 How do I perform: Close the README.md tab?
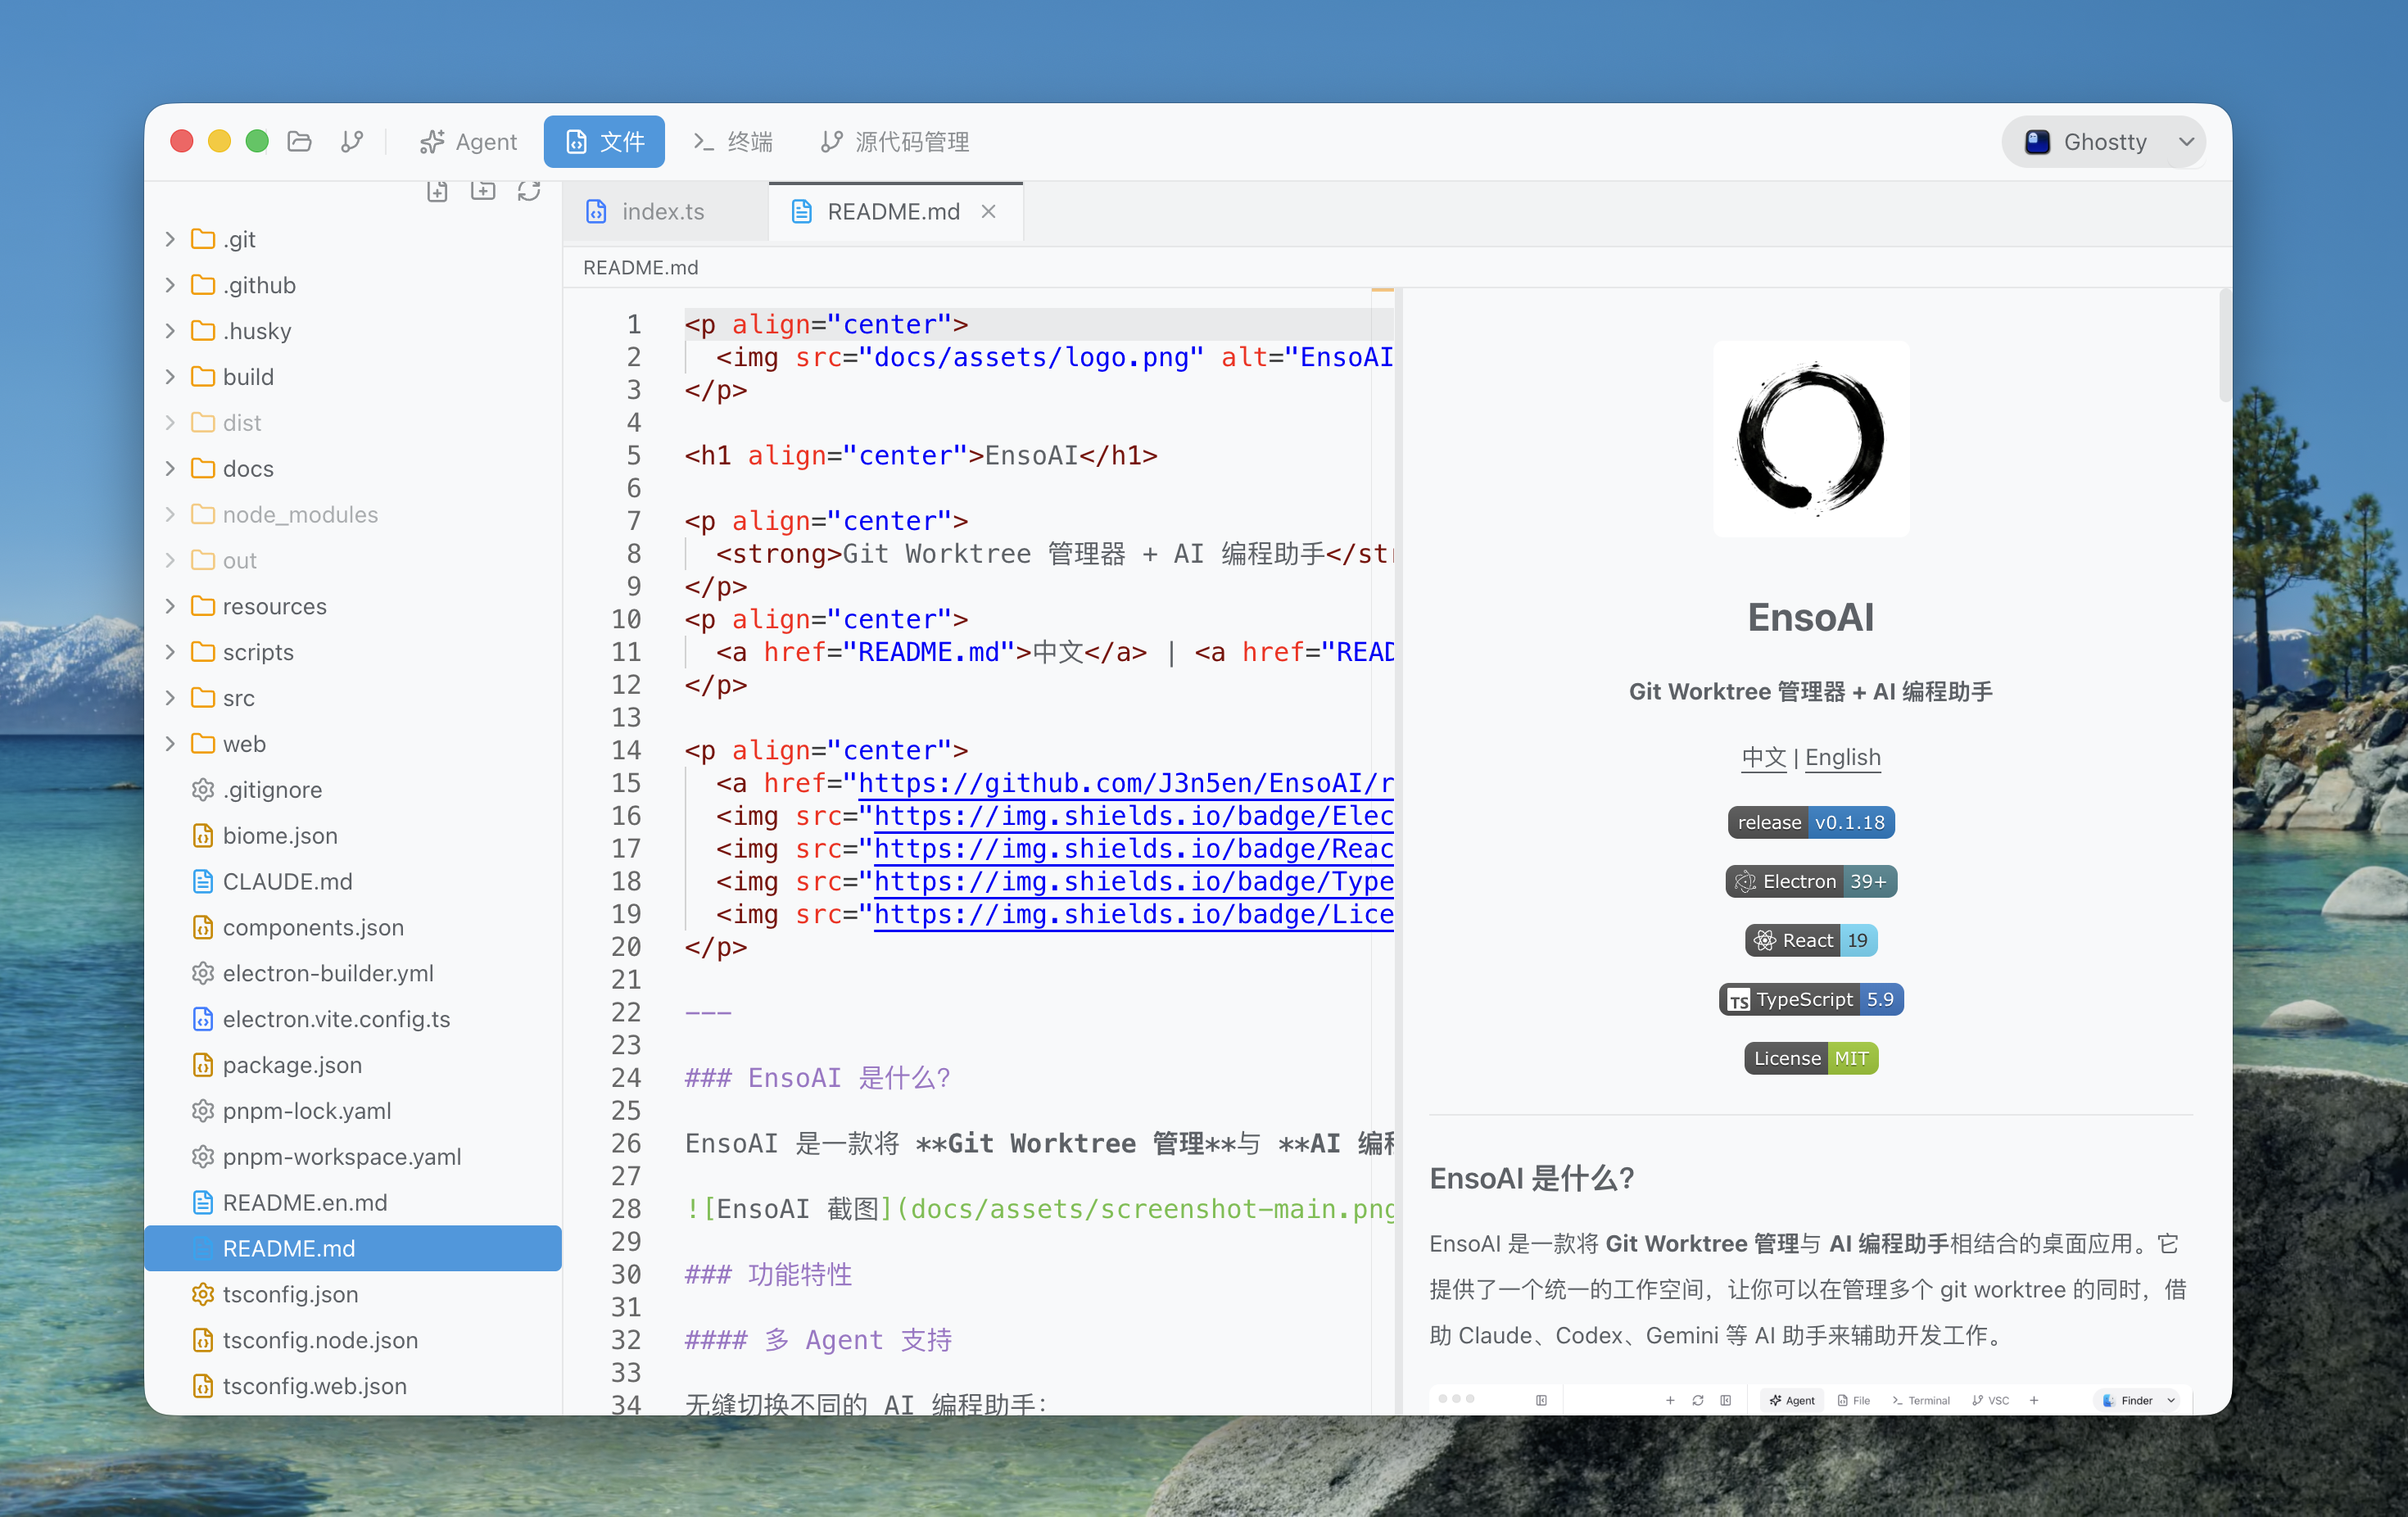988,211
